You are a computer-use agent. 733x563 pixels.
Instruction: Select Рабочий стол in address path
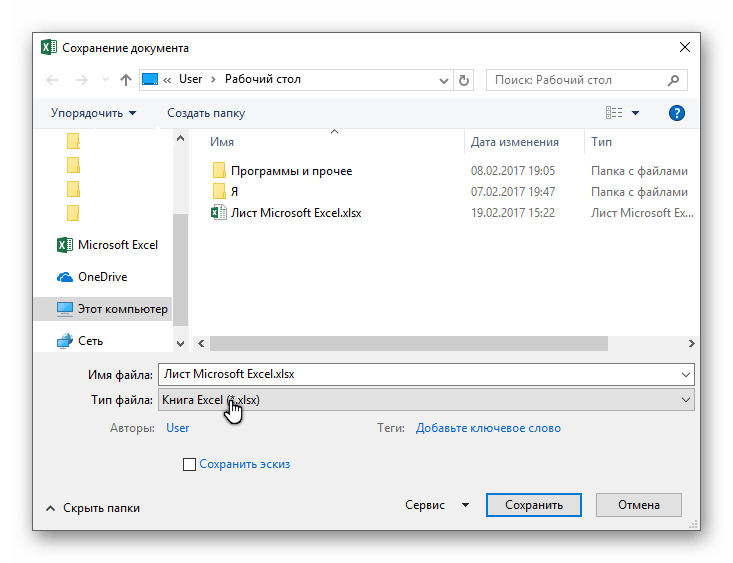click(x=263, y=79)
